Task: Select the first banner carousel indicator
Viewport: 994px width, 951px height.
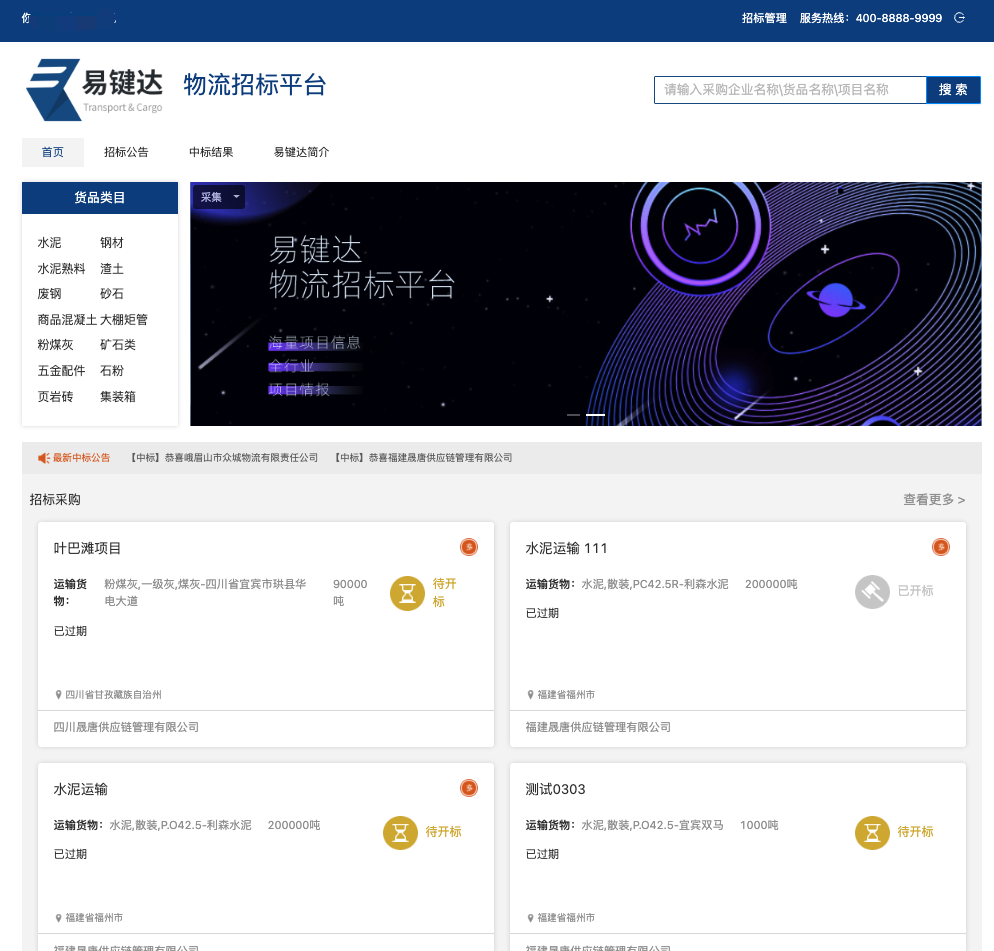Action: pyautogui.click(x=573, y=414)
